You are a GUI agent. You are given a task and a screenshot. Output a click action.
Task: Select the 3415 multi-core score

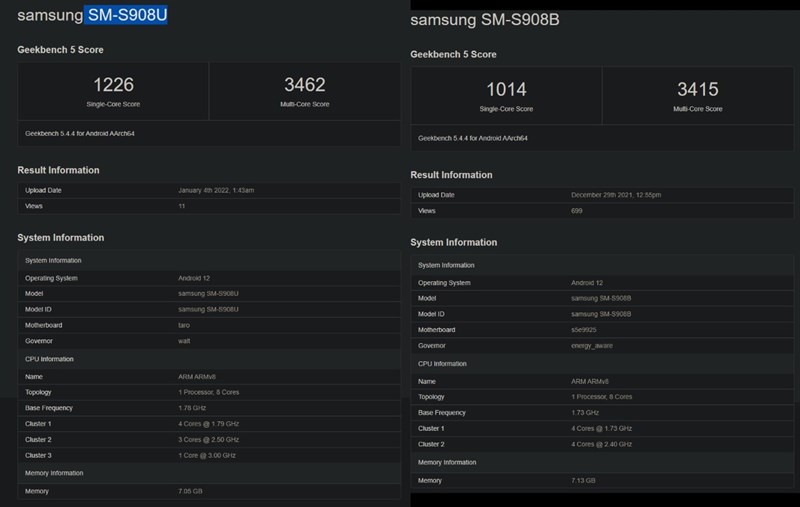(x=697, y=89)
